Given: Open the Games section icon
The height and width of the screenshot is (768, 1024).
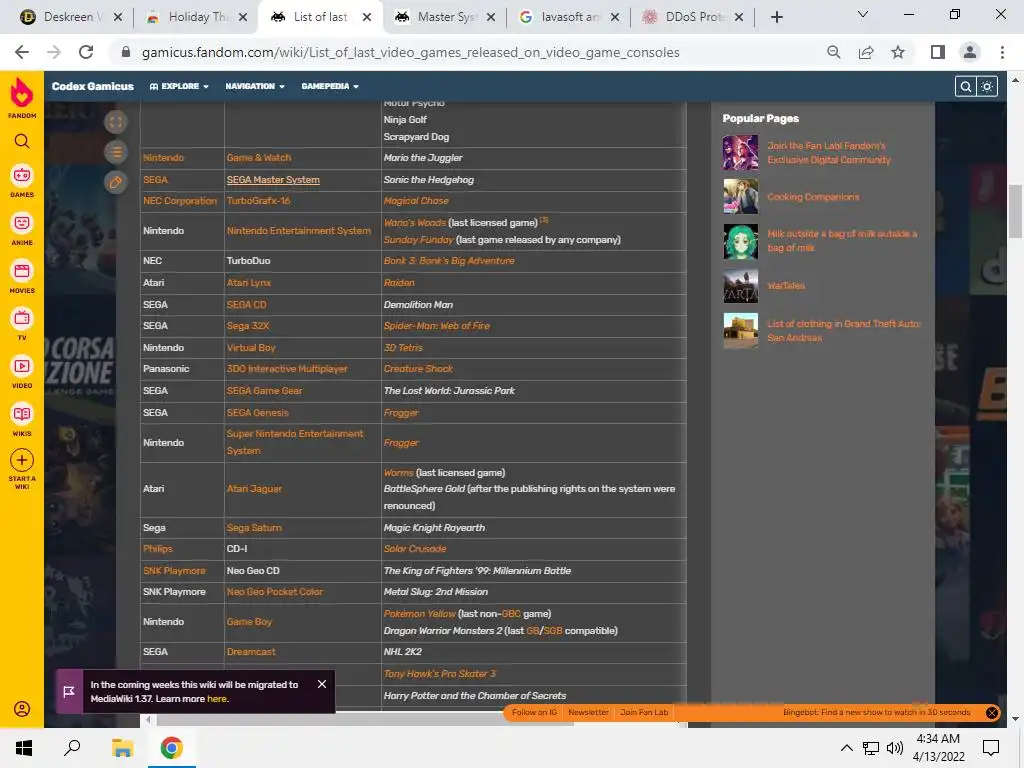Looking at the screenshot, I should coord(22,175).
